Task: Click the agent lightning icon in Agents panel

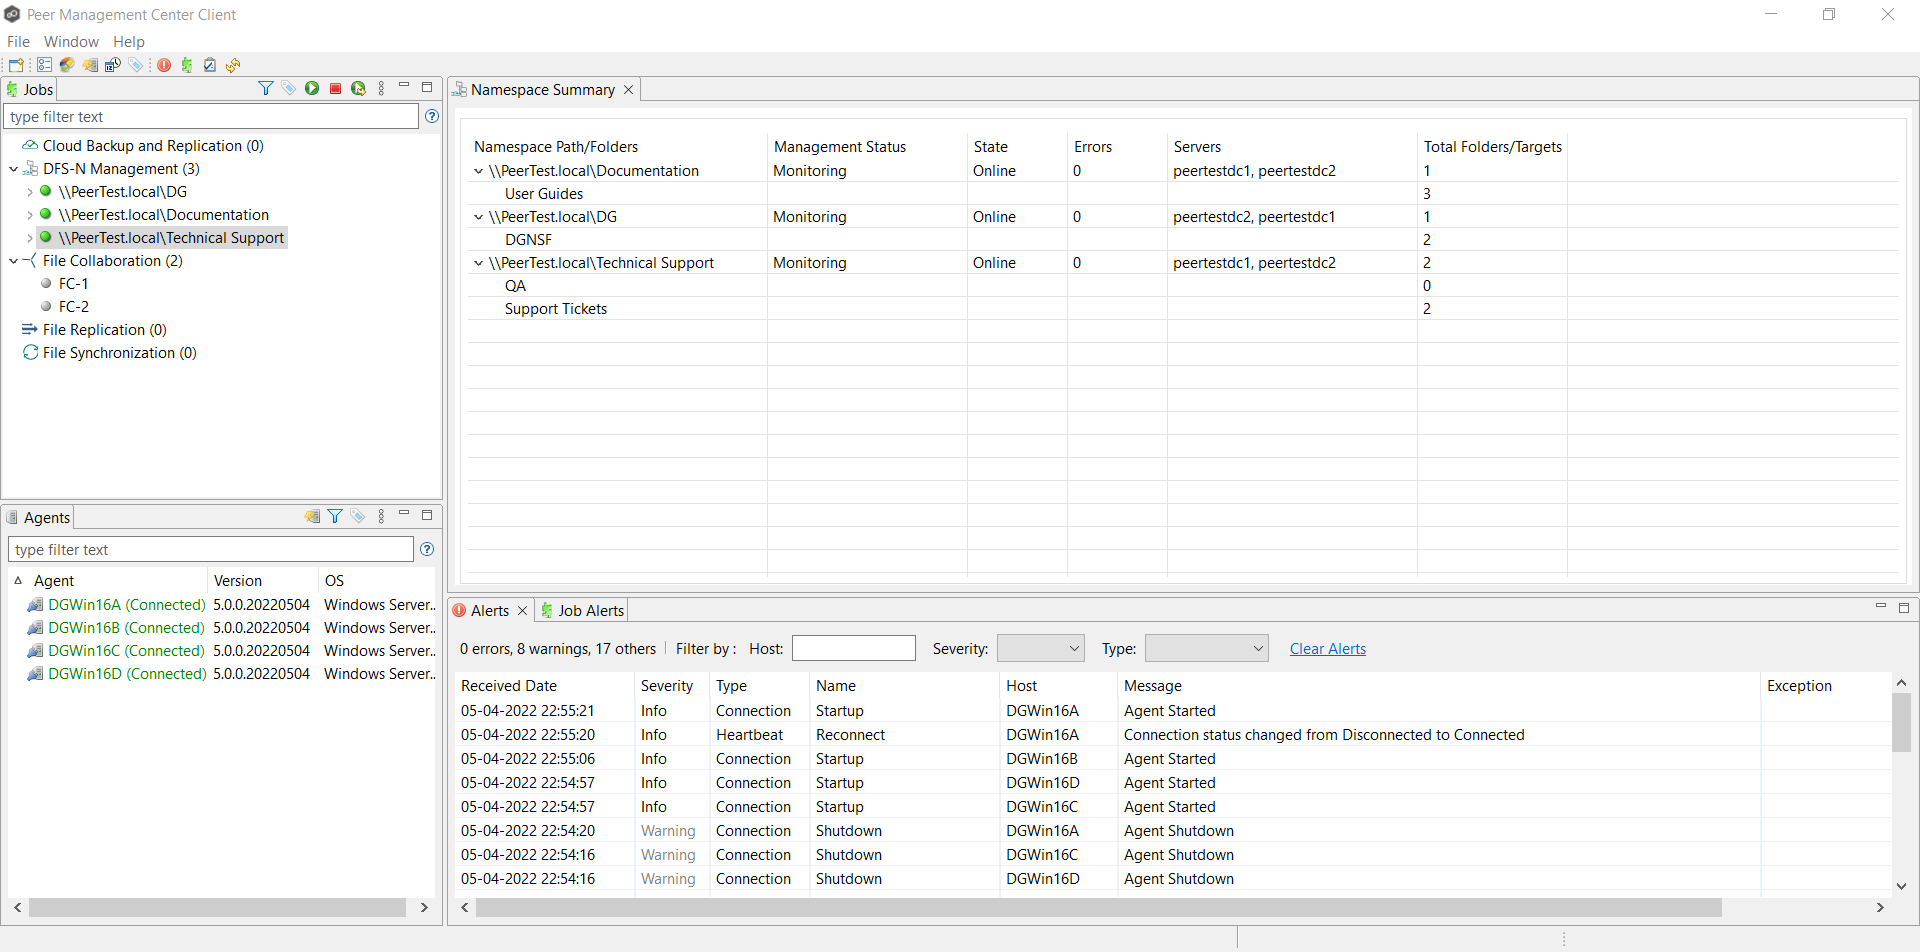Action: 312,517
